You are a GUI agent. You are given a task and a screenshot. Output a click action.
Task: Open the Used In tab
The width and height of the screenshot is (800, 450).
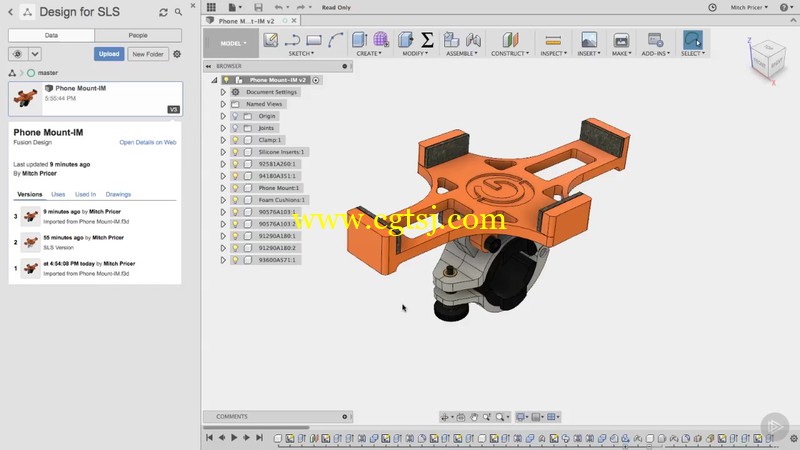coord(85,194)
